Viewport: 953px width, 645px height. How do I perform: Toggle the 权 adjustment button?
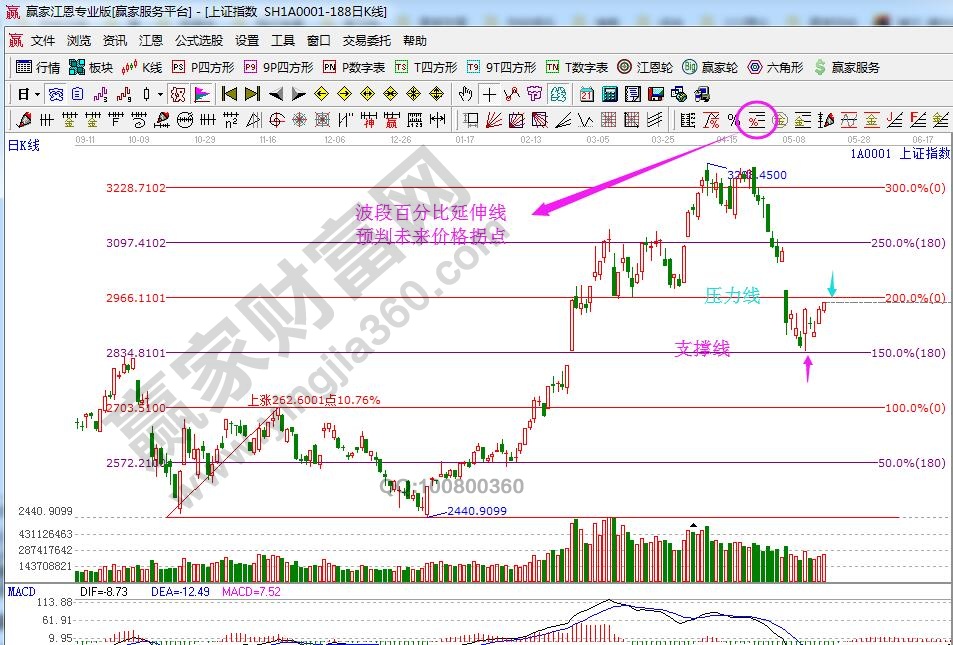pyautogui.click(x=178, y=94)
